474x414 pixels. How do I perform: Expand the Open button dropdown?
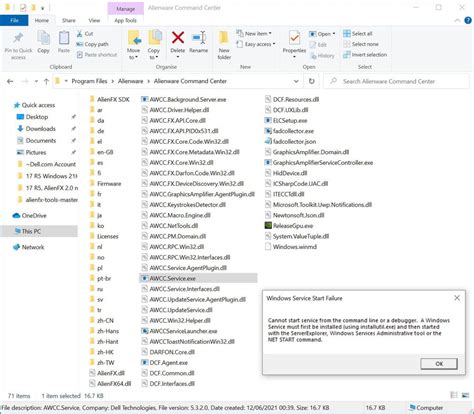[x=334, y=34]
